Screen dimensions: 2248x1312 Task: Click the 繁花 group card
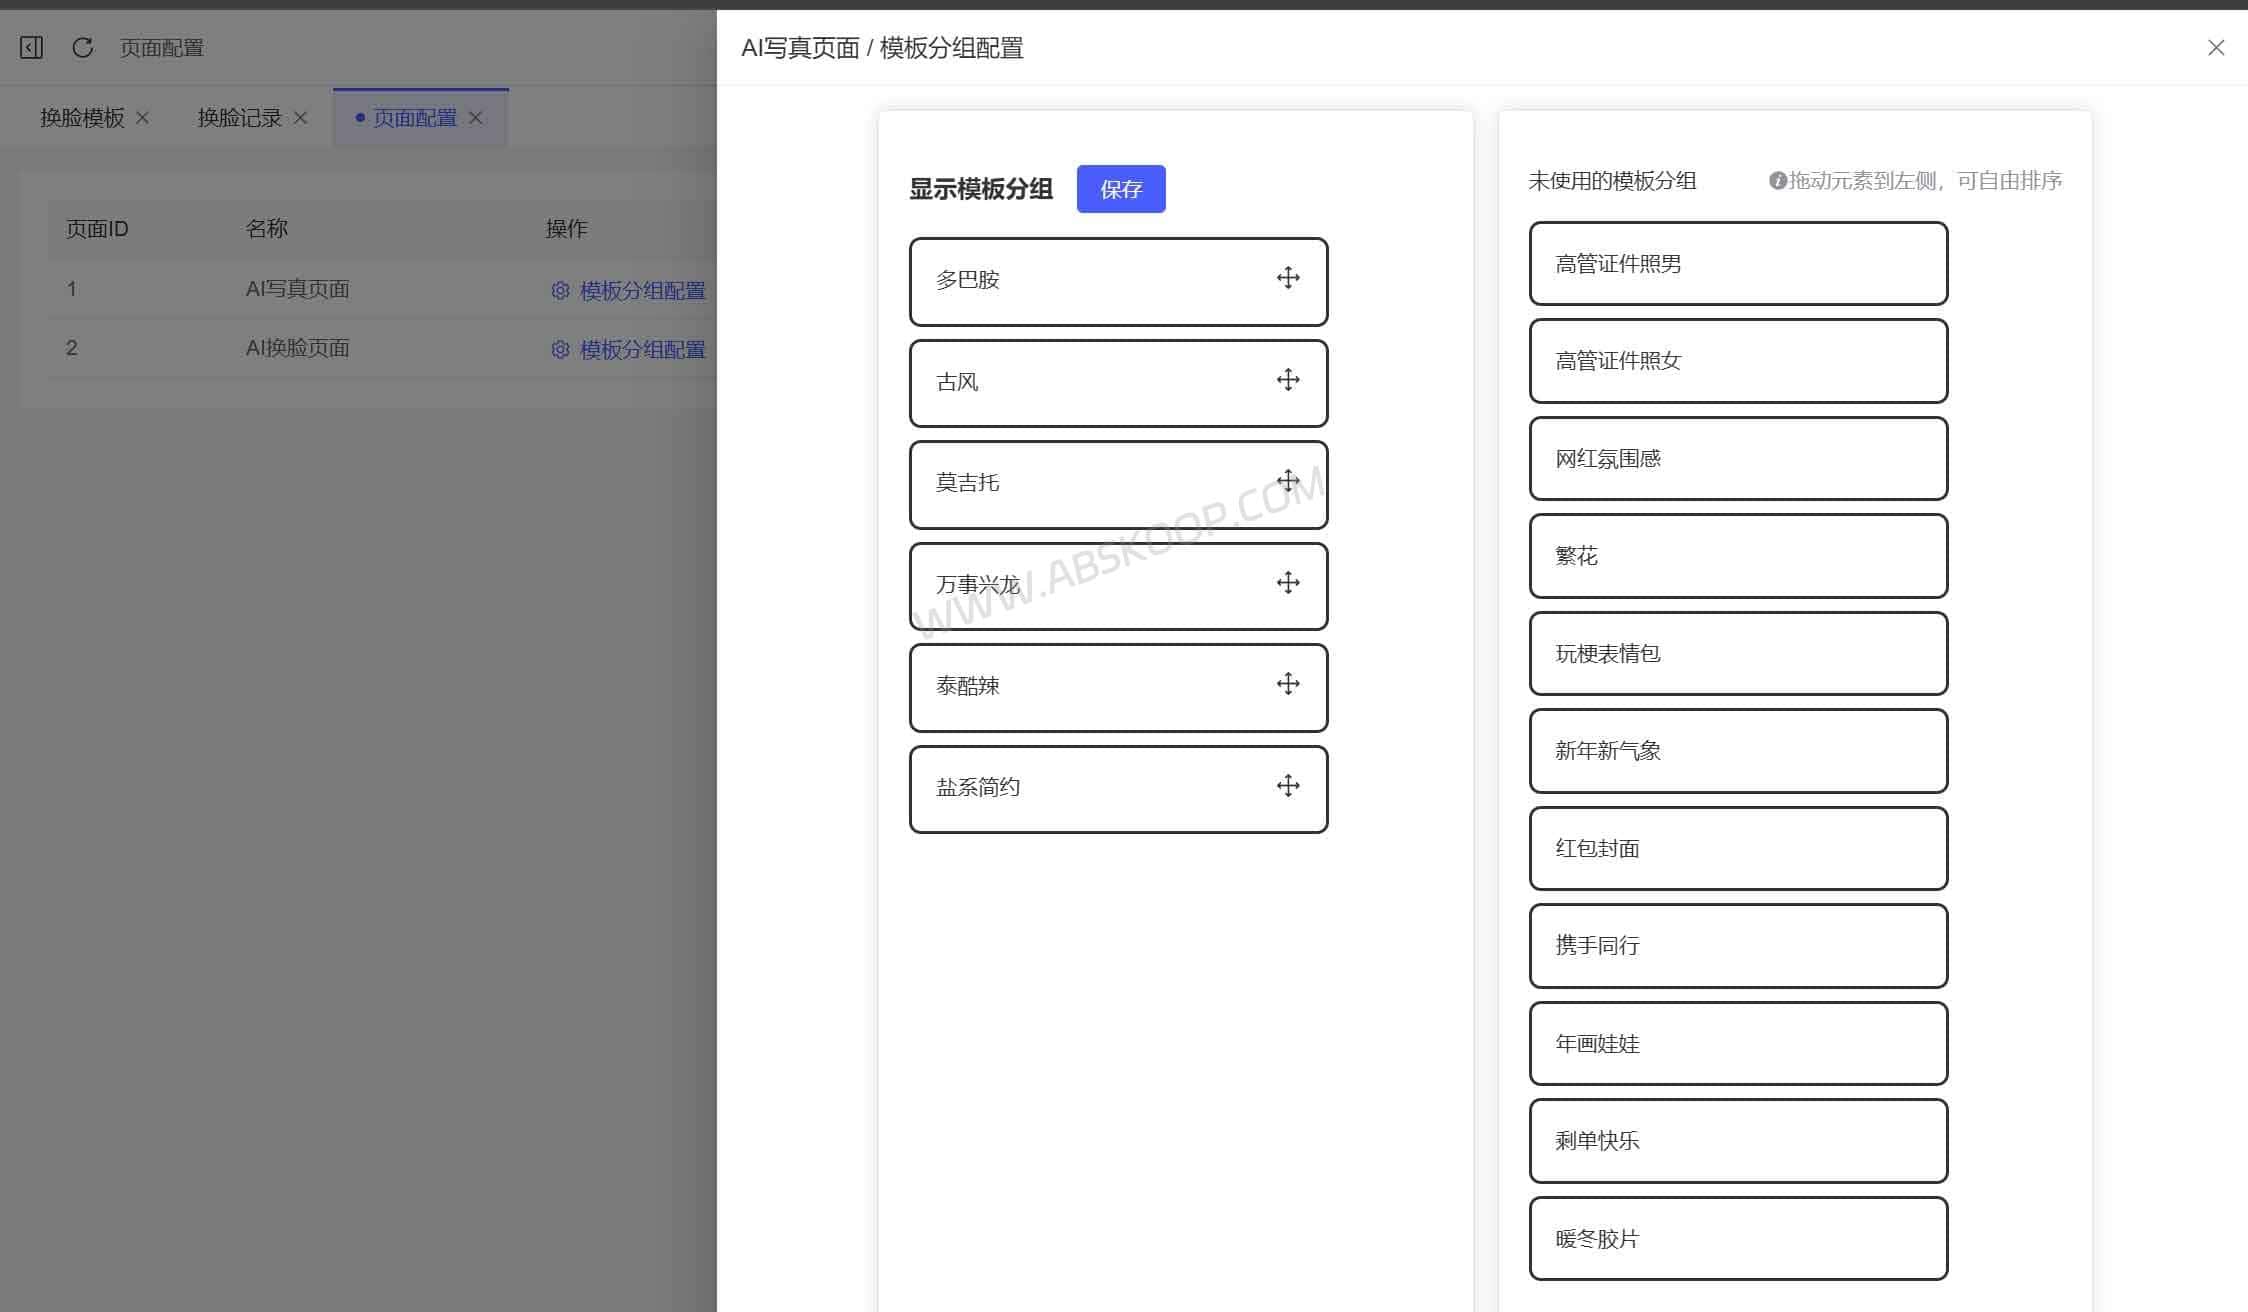[x=1738, y=556]
